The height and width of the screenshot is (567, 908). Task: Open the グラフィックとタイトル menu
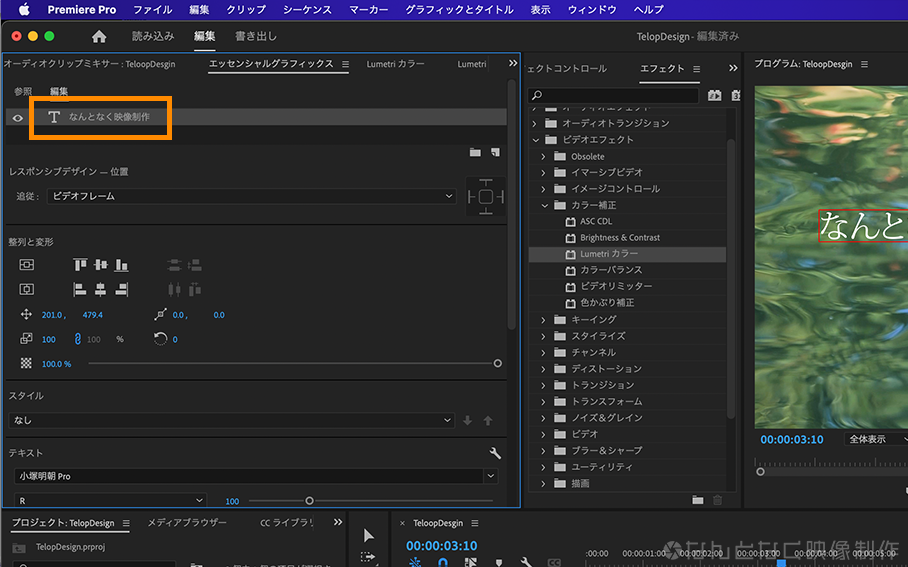pyautogui.click(x=459, y=10)
